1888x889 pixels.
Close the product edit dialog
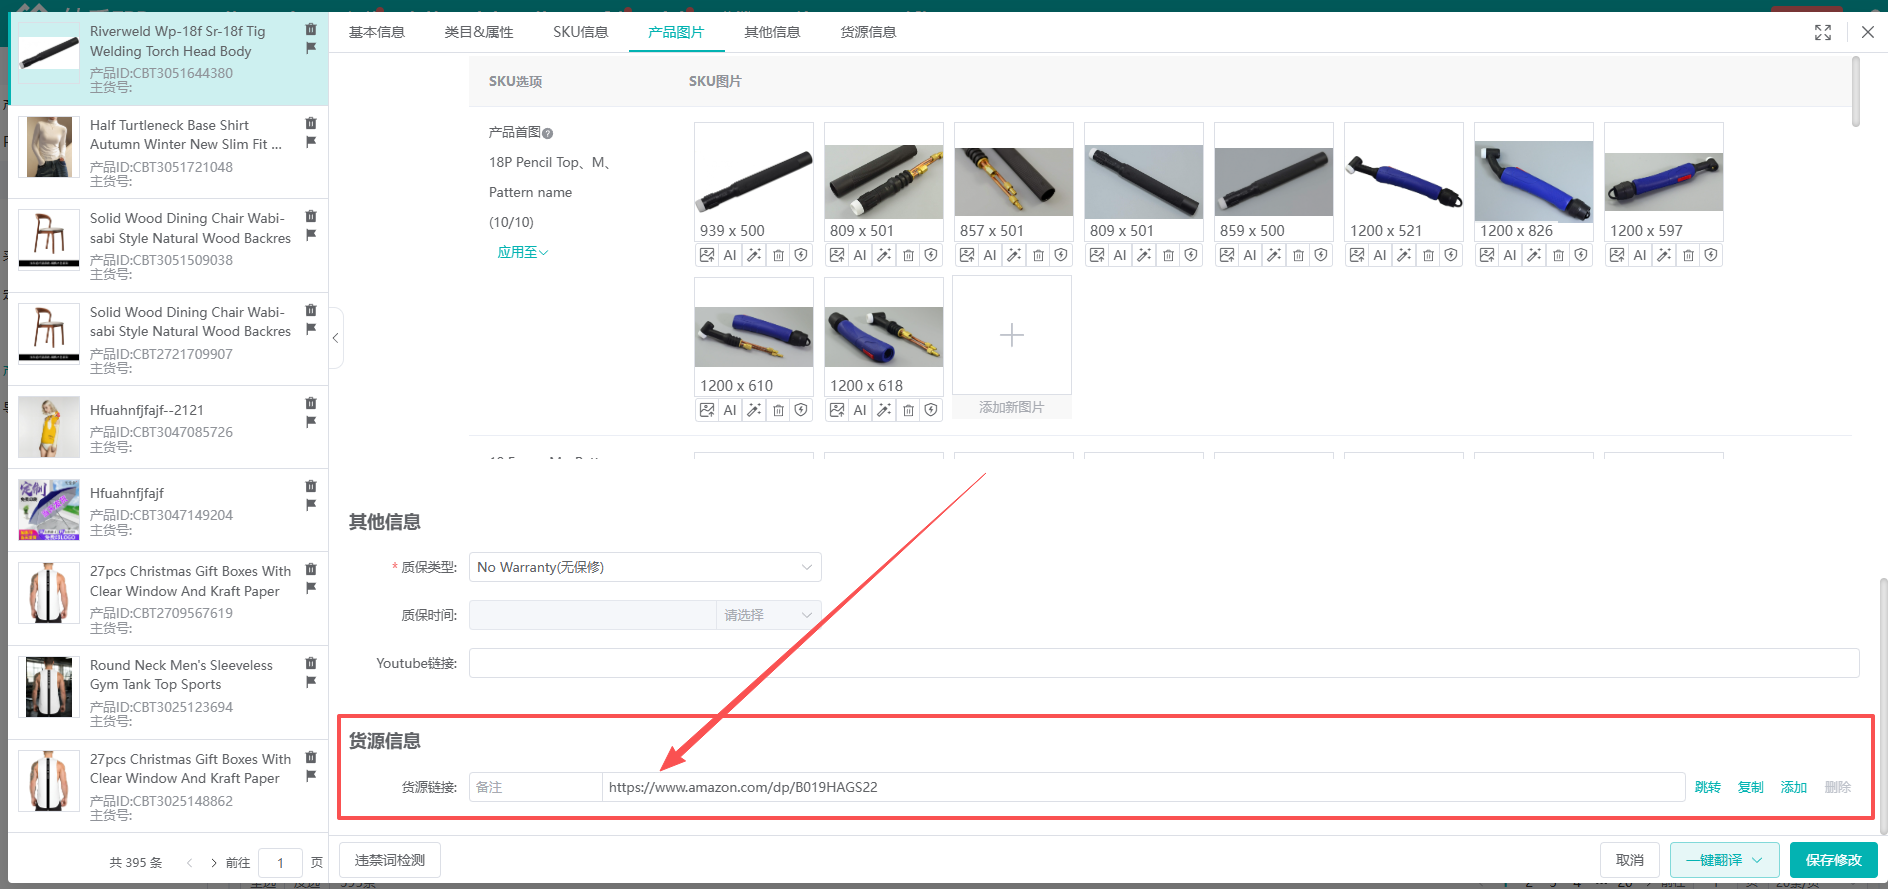[x=1867, y=32]
